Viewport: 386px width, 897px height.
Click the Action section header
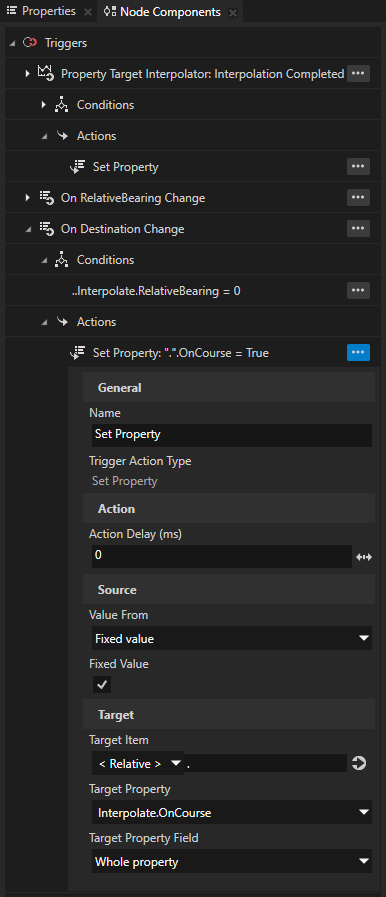coord(229,509)
